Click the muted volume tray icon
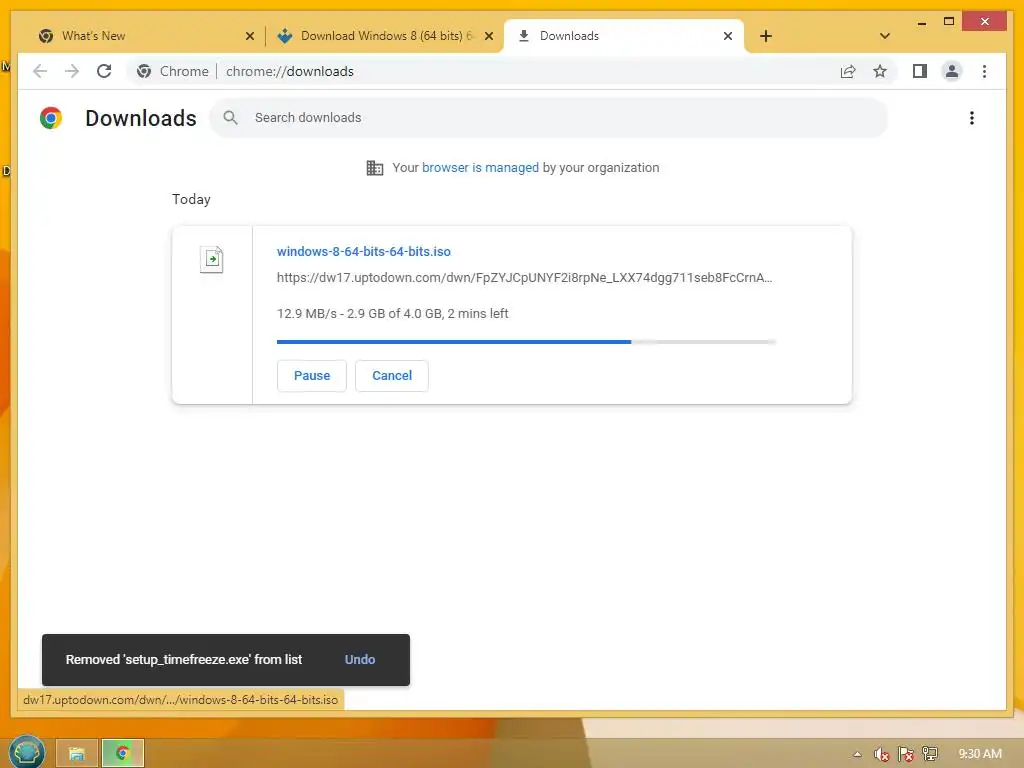This screenshot has width=1024, height=768. tap(882, 754)
